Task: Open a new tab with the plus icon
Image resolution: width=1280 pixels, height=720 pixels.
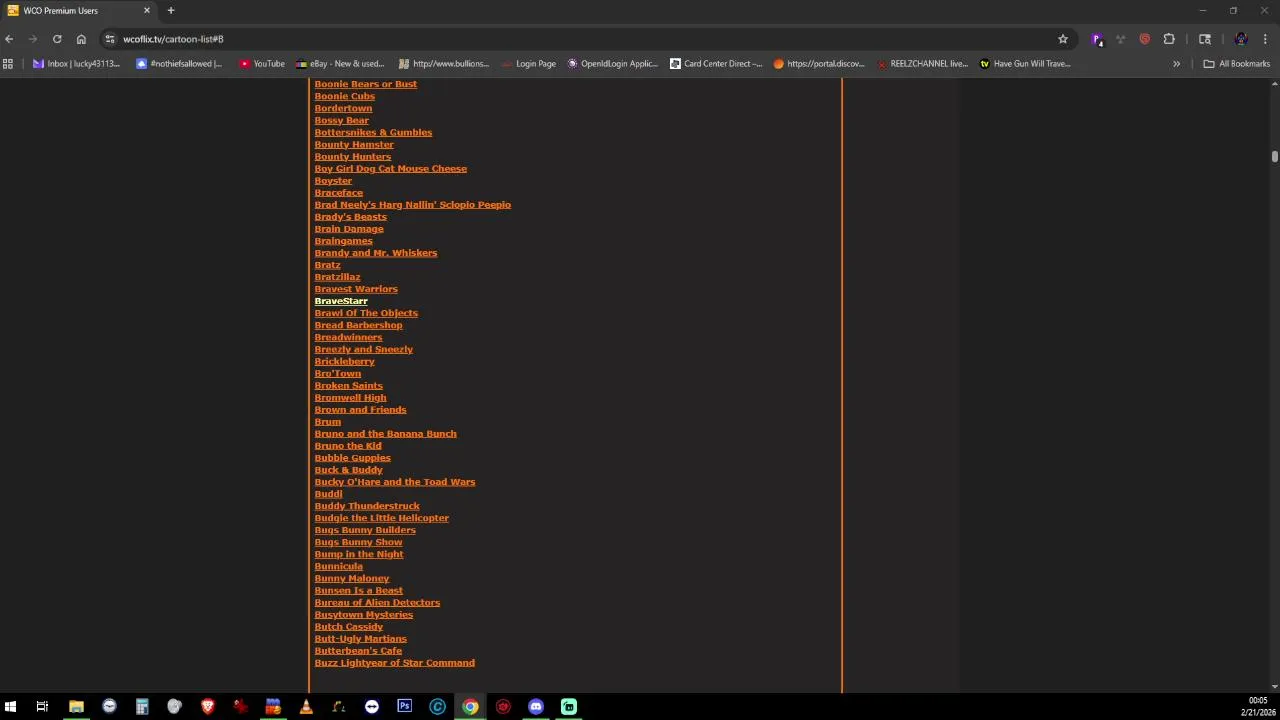Action: point(171,10)
